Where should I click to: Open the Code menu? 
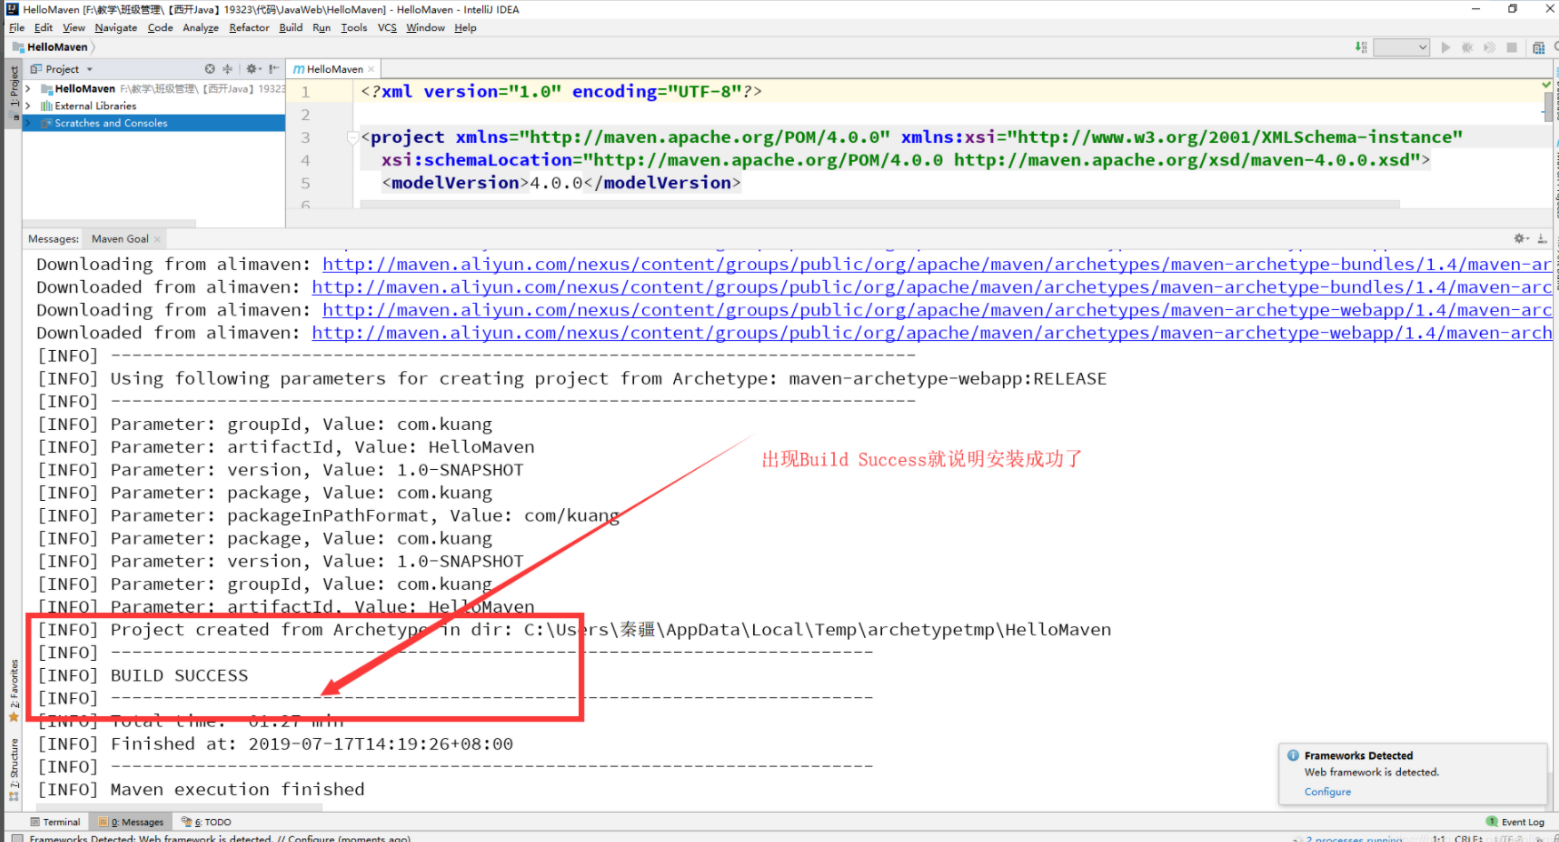[160, 28]
